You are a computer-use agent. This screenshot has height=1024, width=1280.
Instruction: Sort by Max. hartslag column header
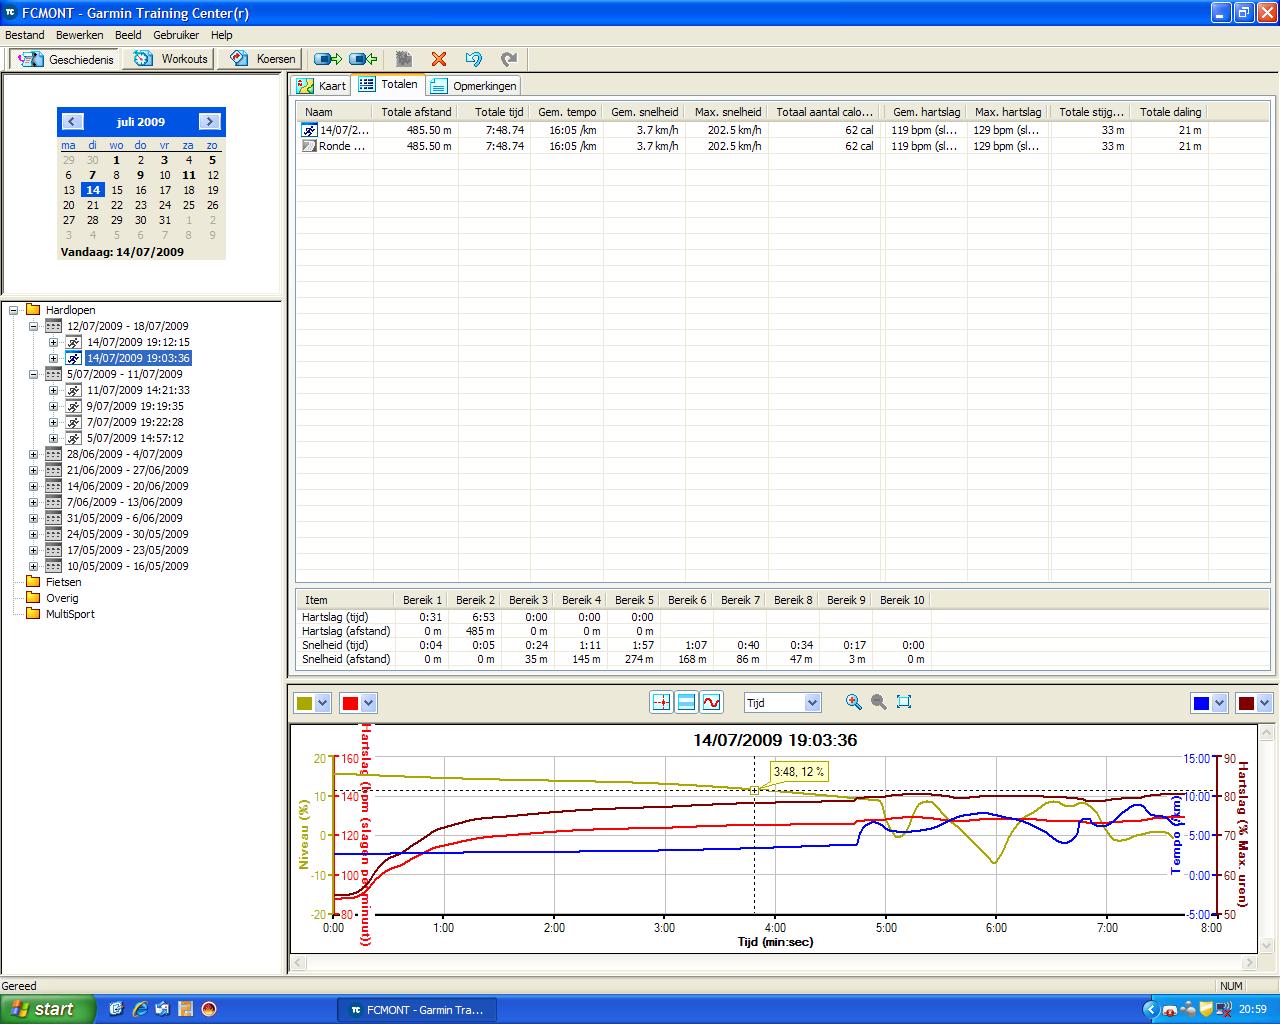coord(1008,112)
